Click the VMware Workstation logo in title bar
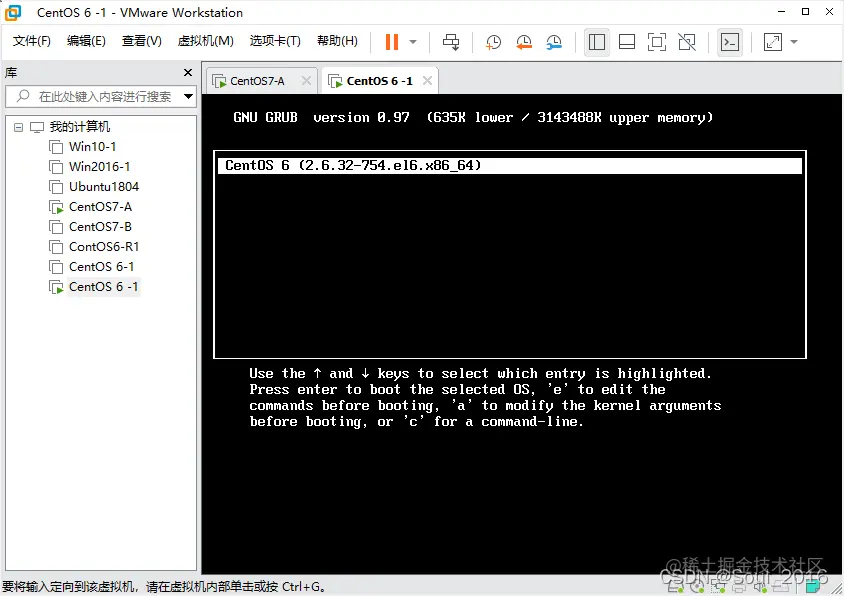 click(x=13, y=12)
